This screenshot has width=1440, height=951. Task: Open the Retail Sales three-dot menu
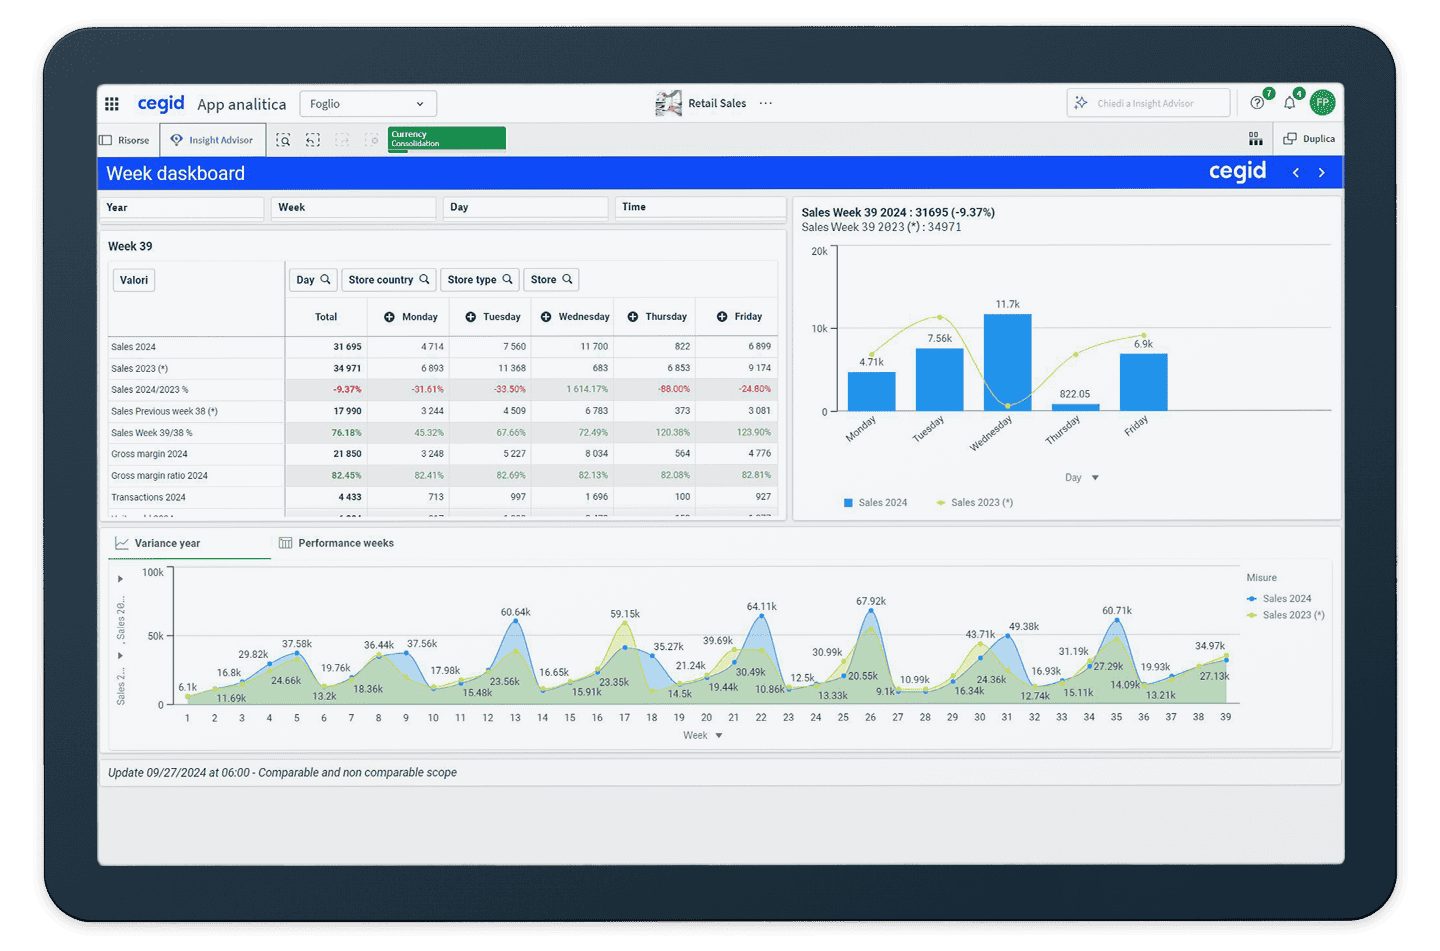click(x=766, y=103)
